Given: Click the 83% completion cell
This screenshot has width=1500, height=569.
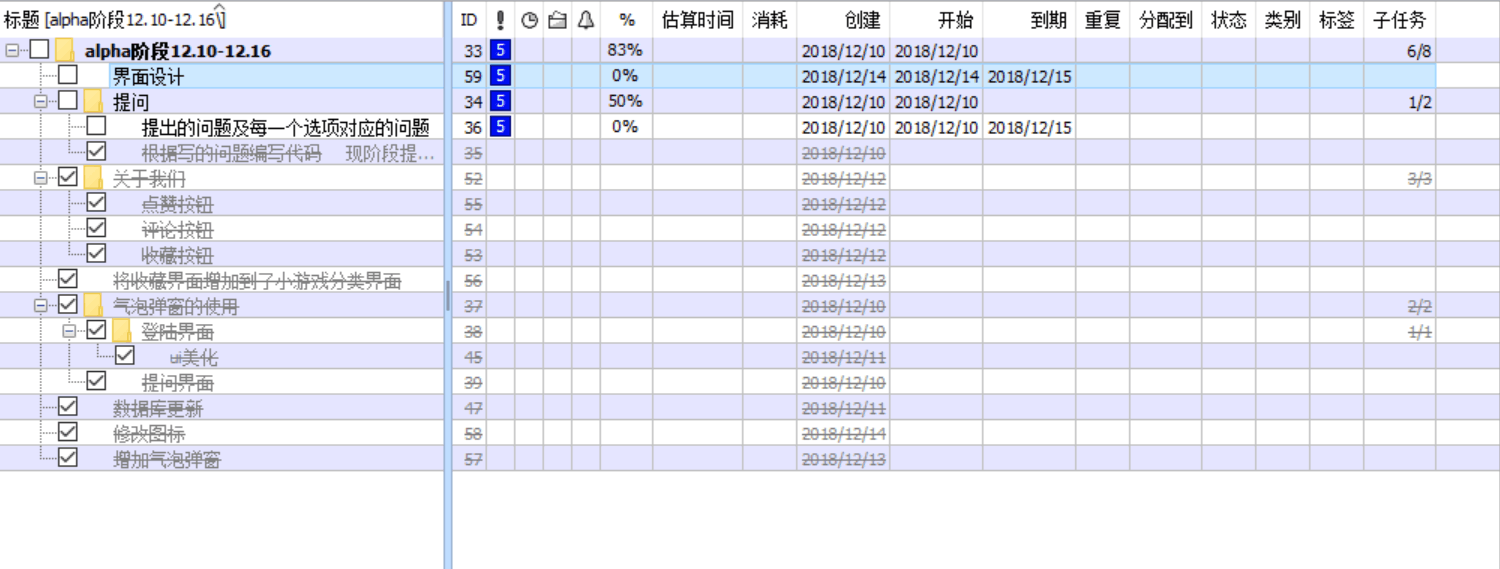Looking at the screenshot, I should pos(626,50).
